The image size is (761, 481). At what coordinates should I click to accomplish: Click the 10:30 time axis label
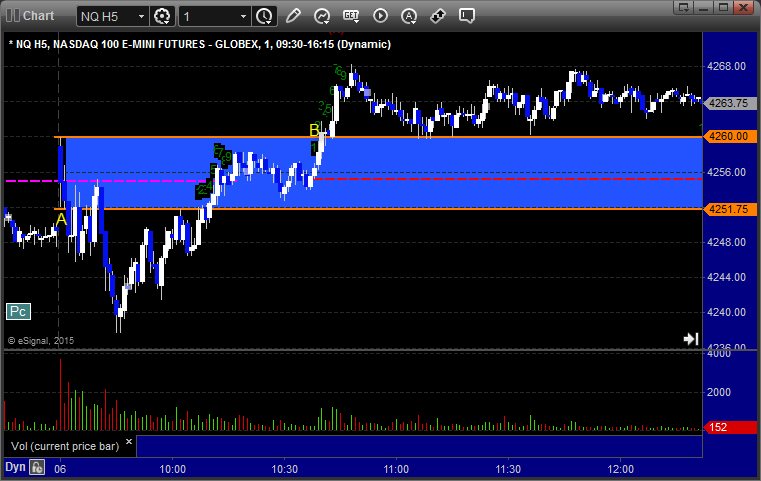pos(284,469)
